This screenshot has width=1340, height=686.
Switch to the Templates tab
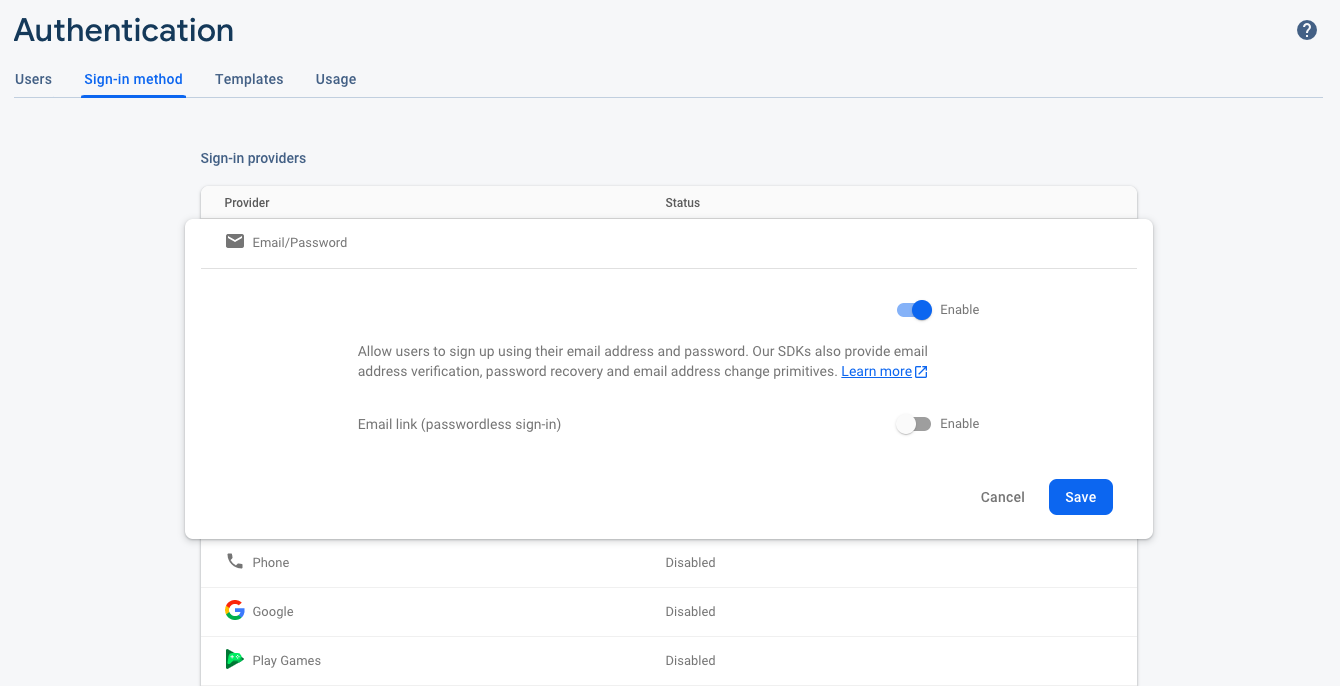click(x=249, y=79)
